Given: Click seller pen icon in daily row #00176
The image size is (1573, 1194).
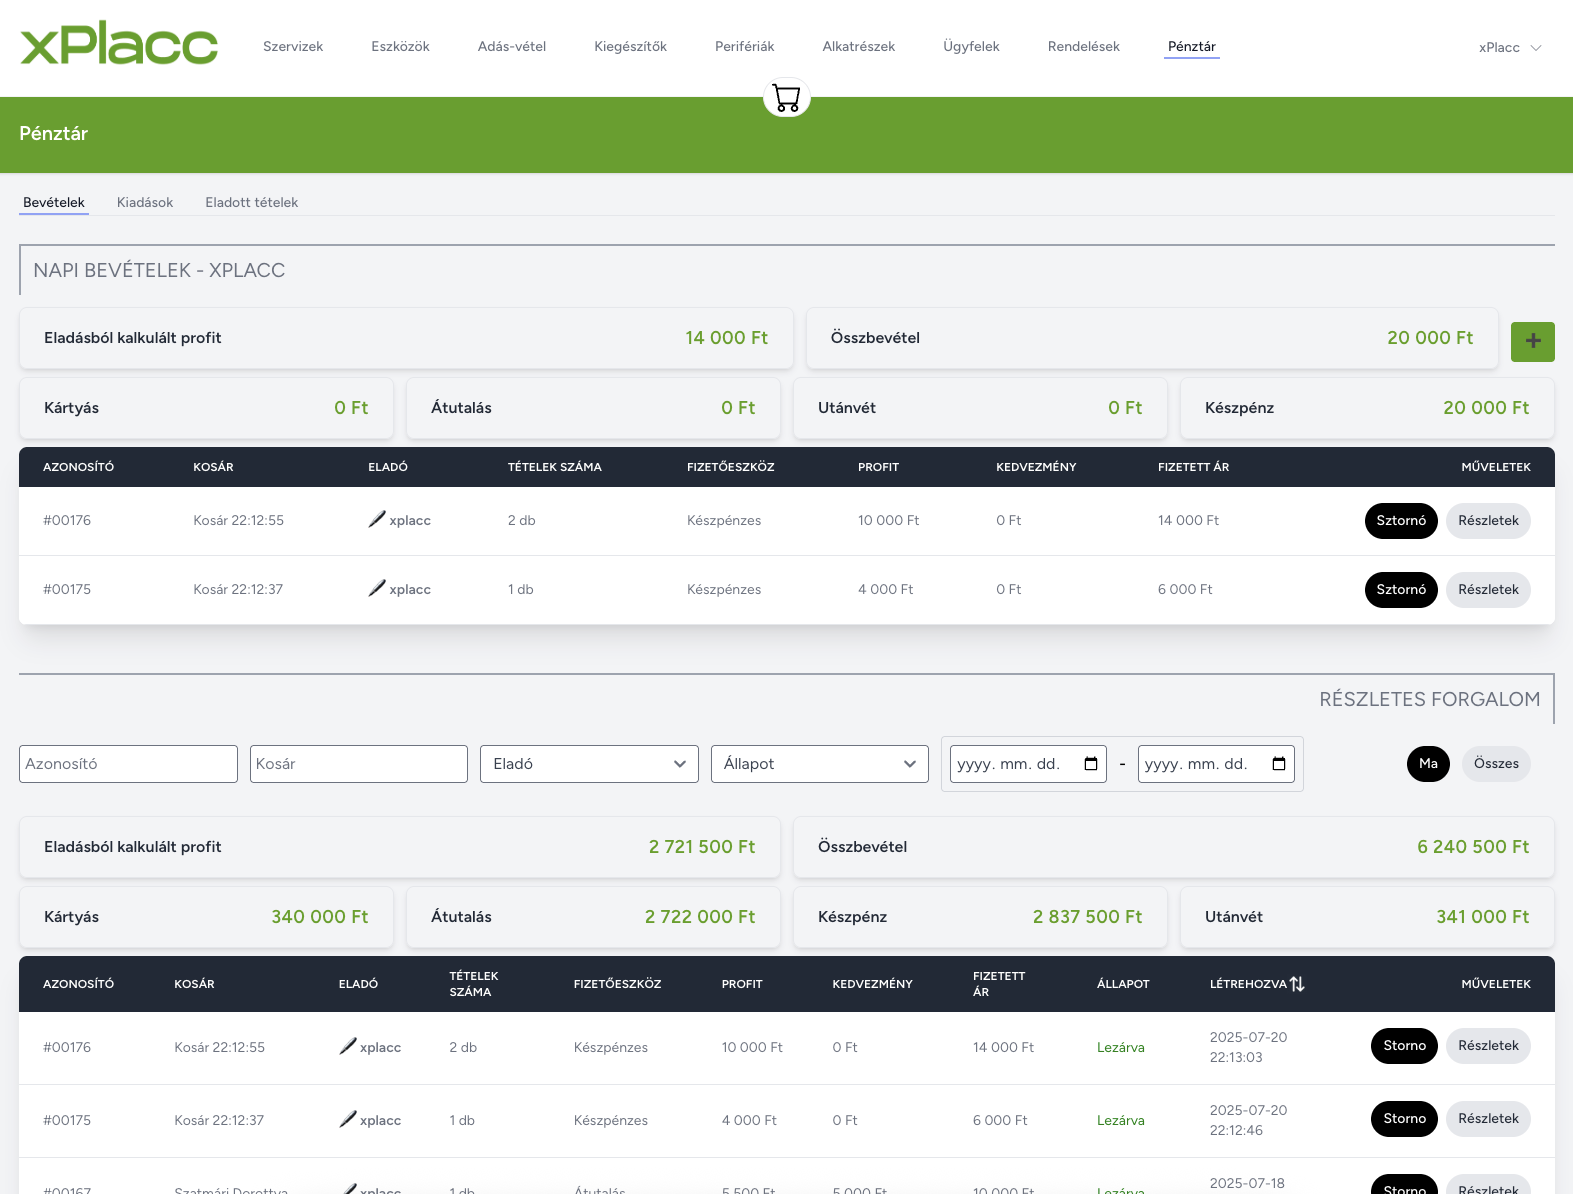Looking at the screenshot, I should tap(377, 519).
